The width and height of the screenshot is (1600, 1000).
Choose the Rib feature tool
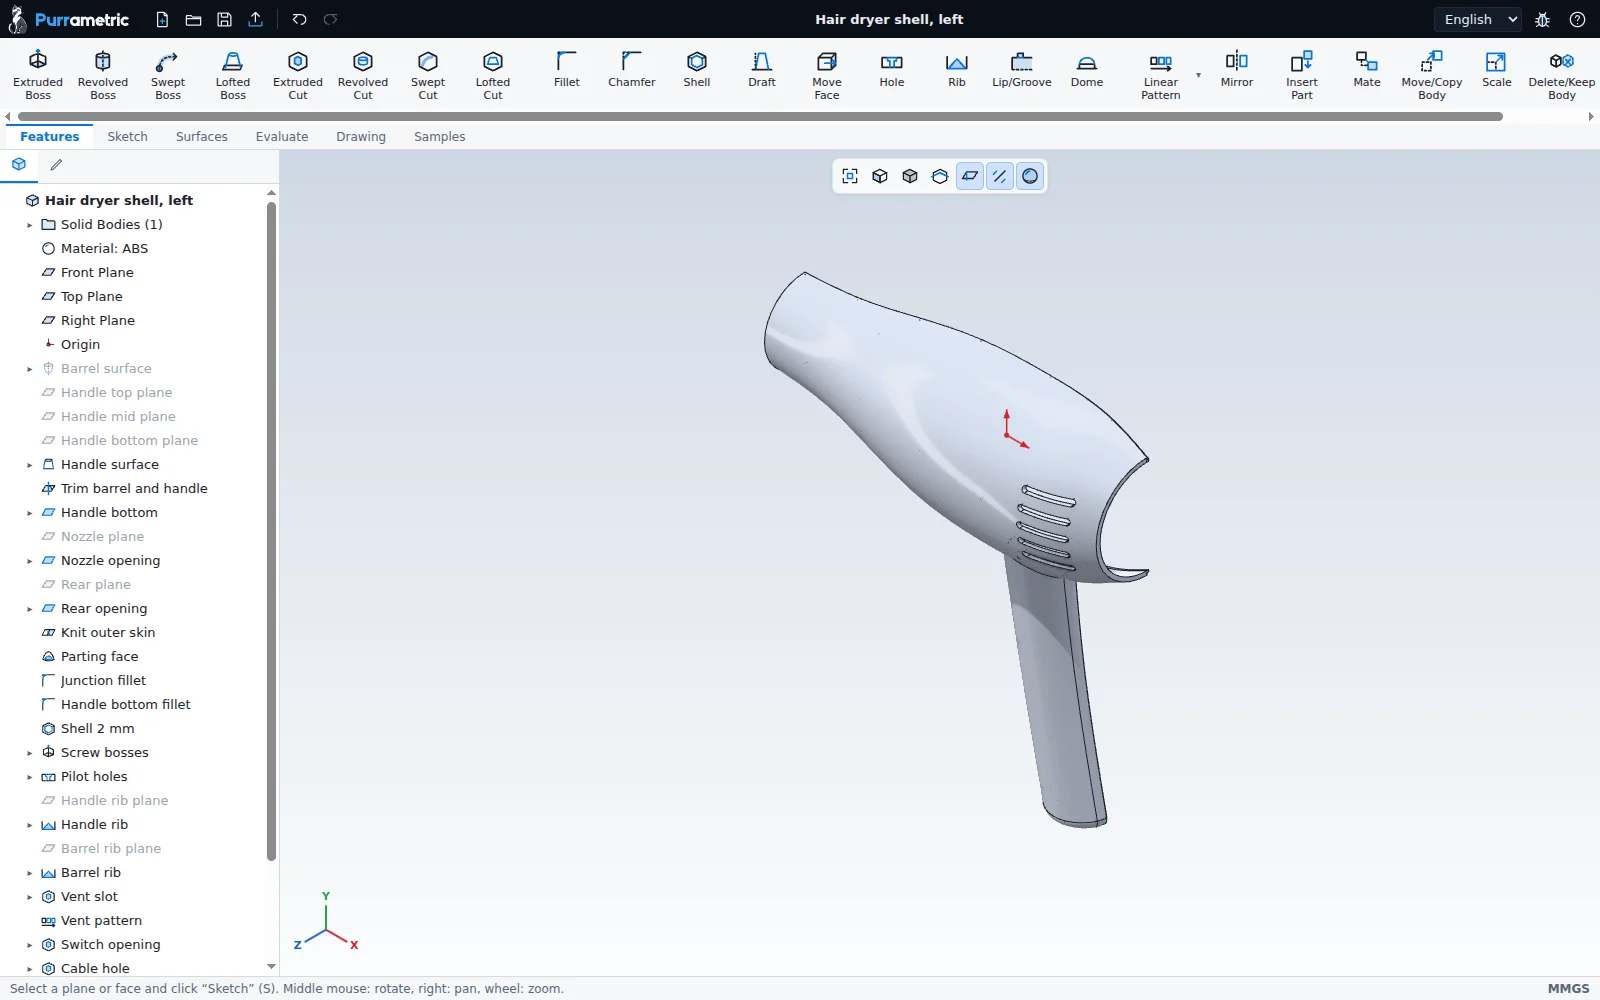957,69
